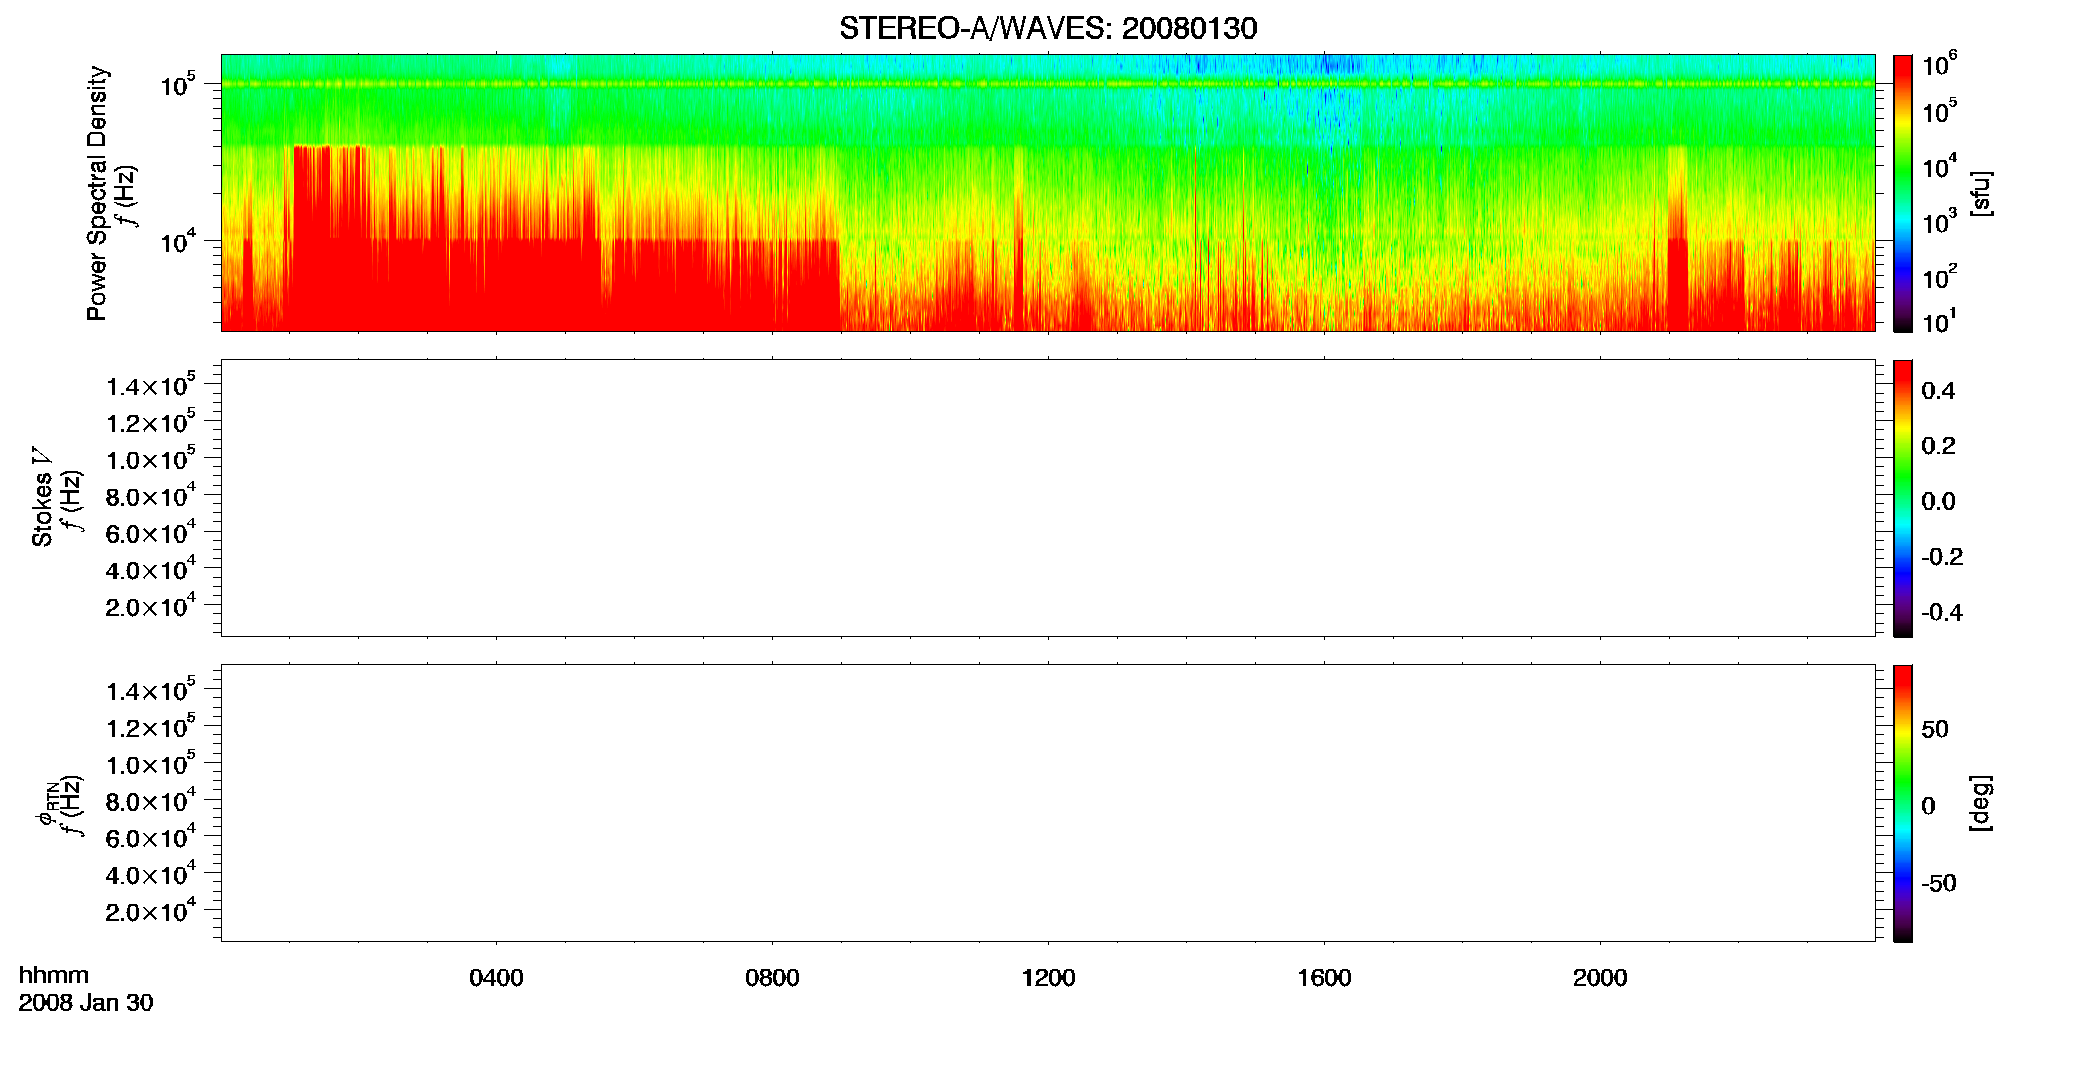The image size is (2096, 1080).
Task: Click the "-0.4" tick on Stokes V colorbar
Action: click(1942, 612)
